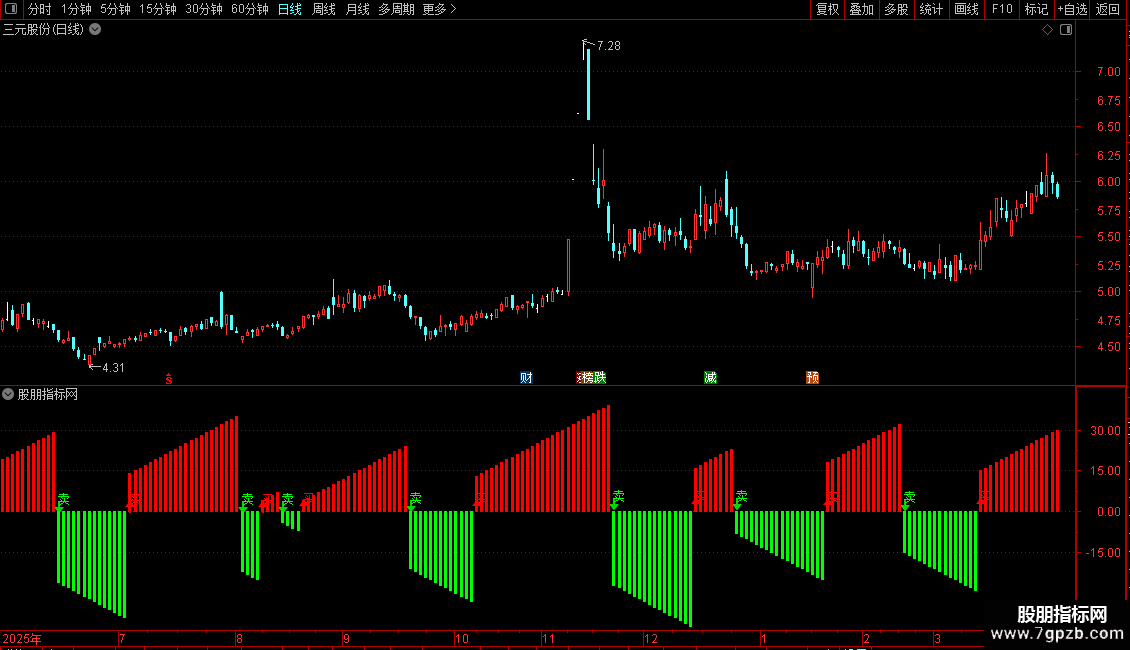Open the 画线 drawing tool
The width and height of the screenshot is (1130, 650).
click(x=966, y=9)
